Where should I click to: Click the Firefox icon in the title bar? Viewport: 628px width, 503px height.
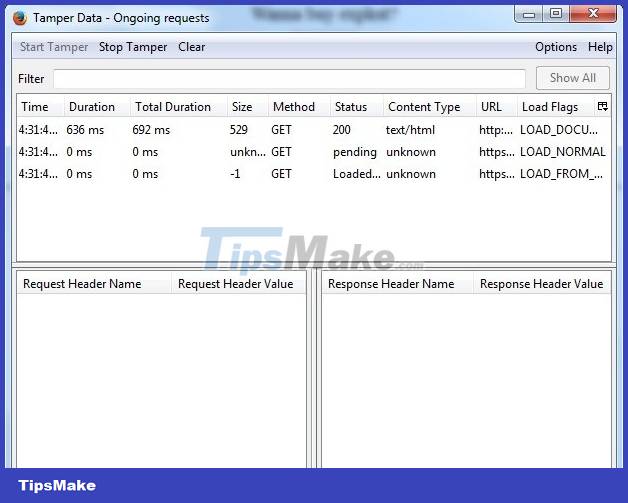[20, 18]
